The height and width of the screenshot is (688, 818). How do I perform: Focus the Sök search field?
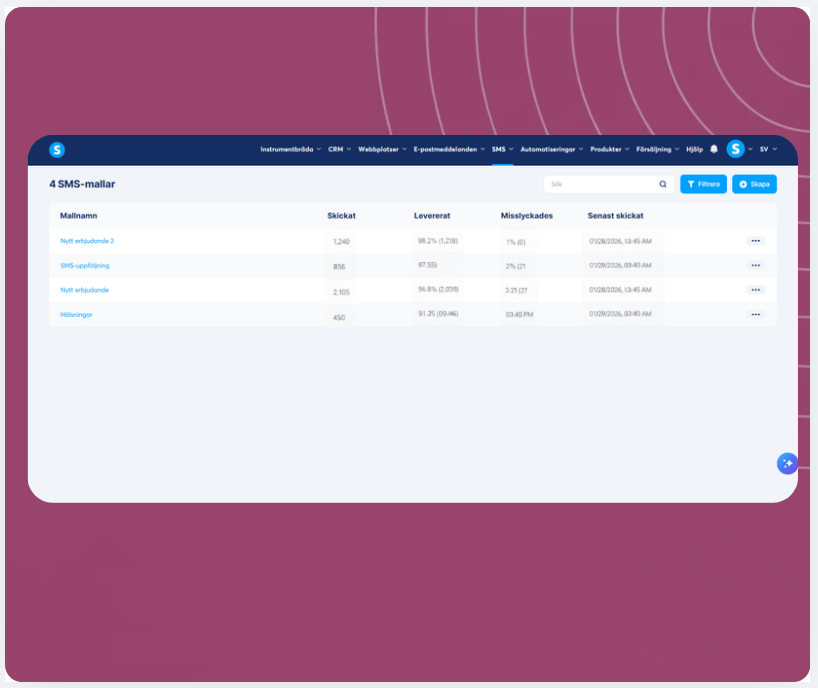pos(608,184)
